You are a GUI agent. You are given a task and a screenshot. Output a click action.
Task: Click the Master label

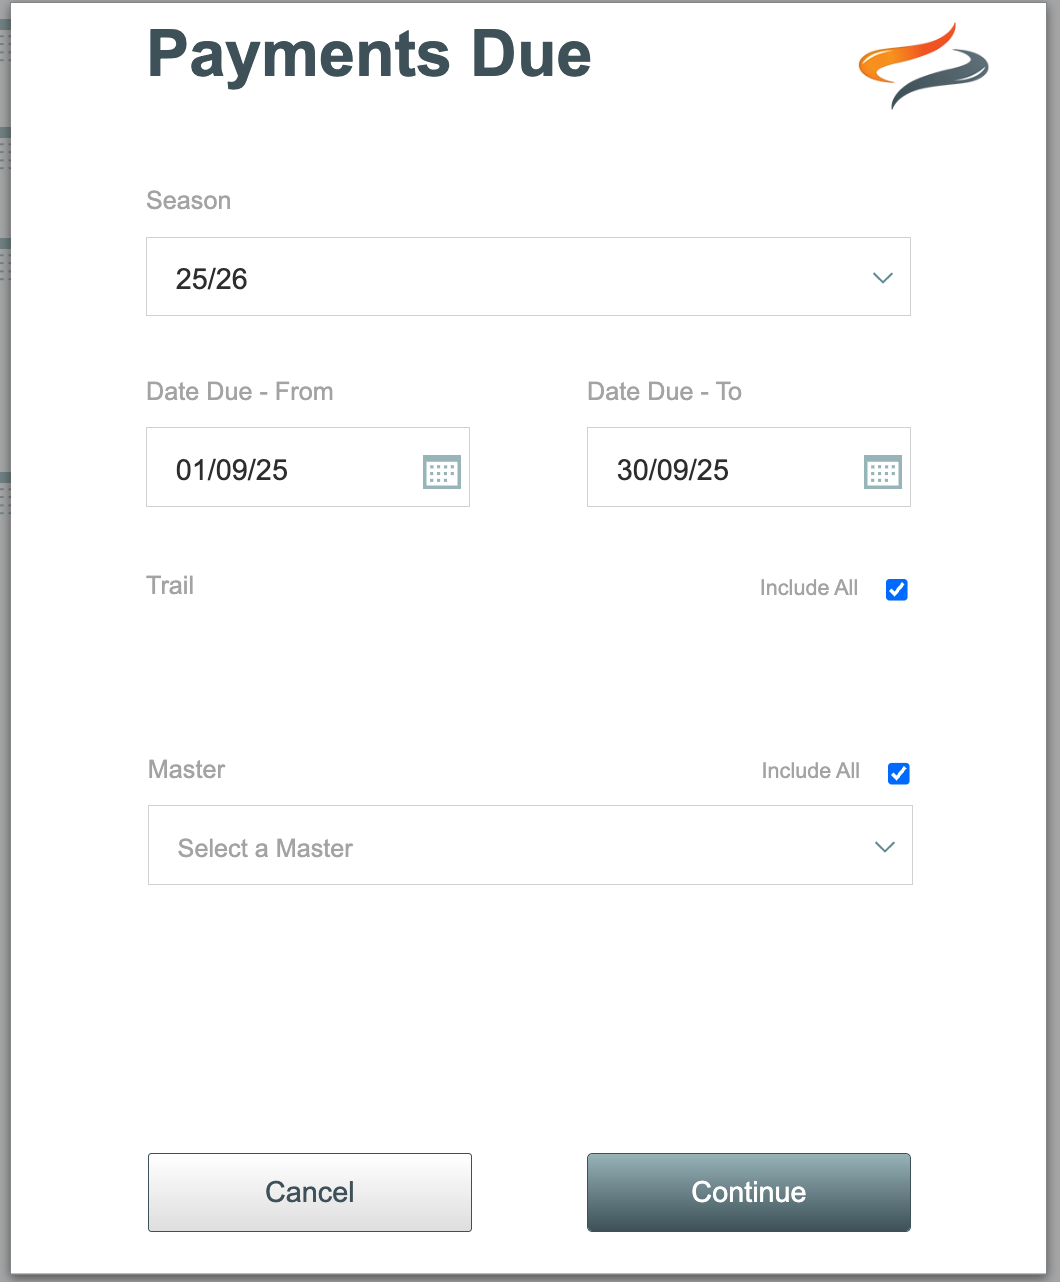click(186, 769)
